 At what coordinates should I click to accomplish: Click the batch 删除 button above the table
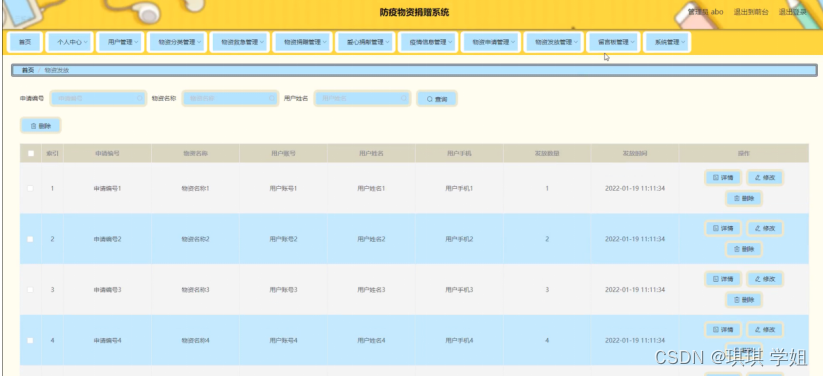tap(40, 126)
